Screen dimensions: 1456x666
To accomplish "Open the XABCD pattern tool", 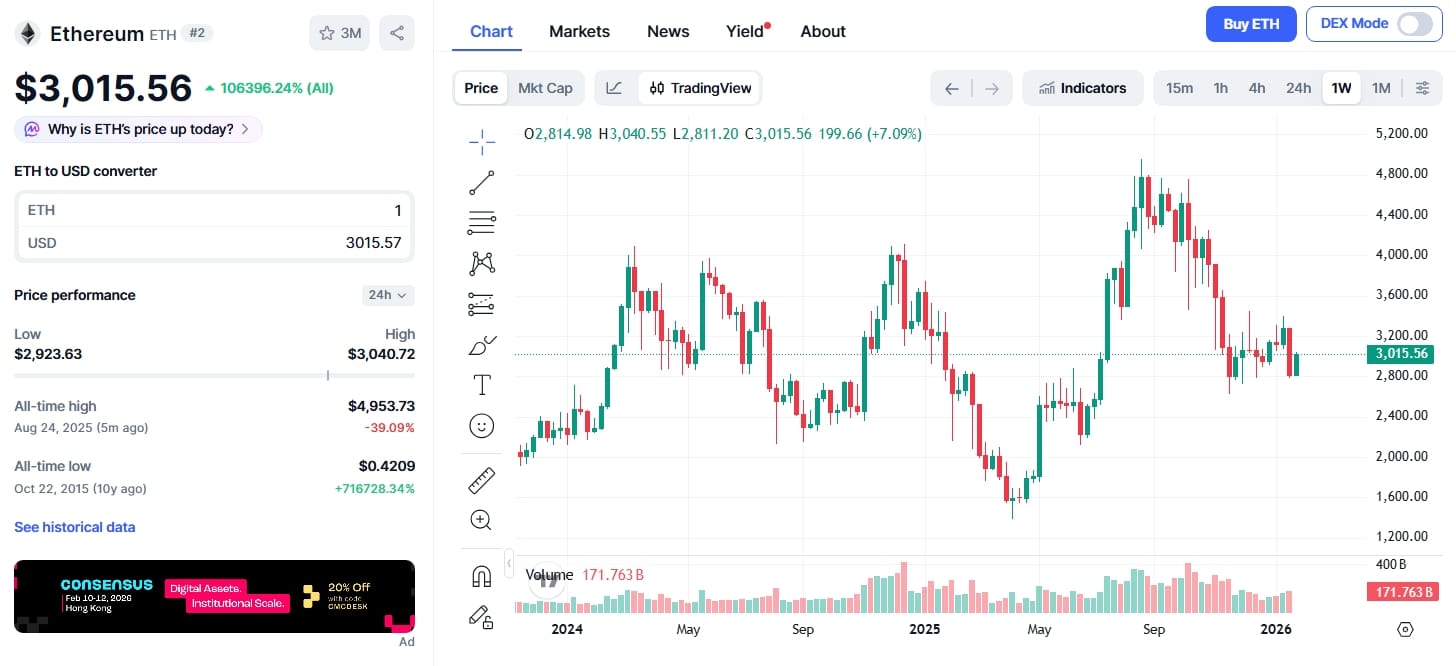I will pos(481,263).
